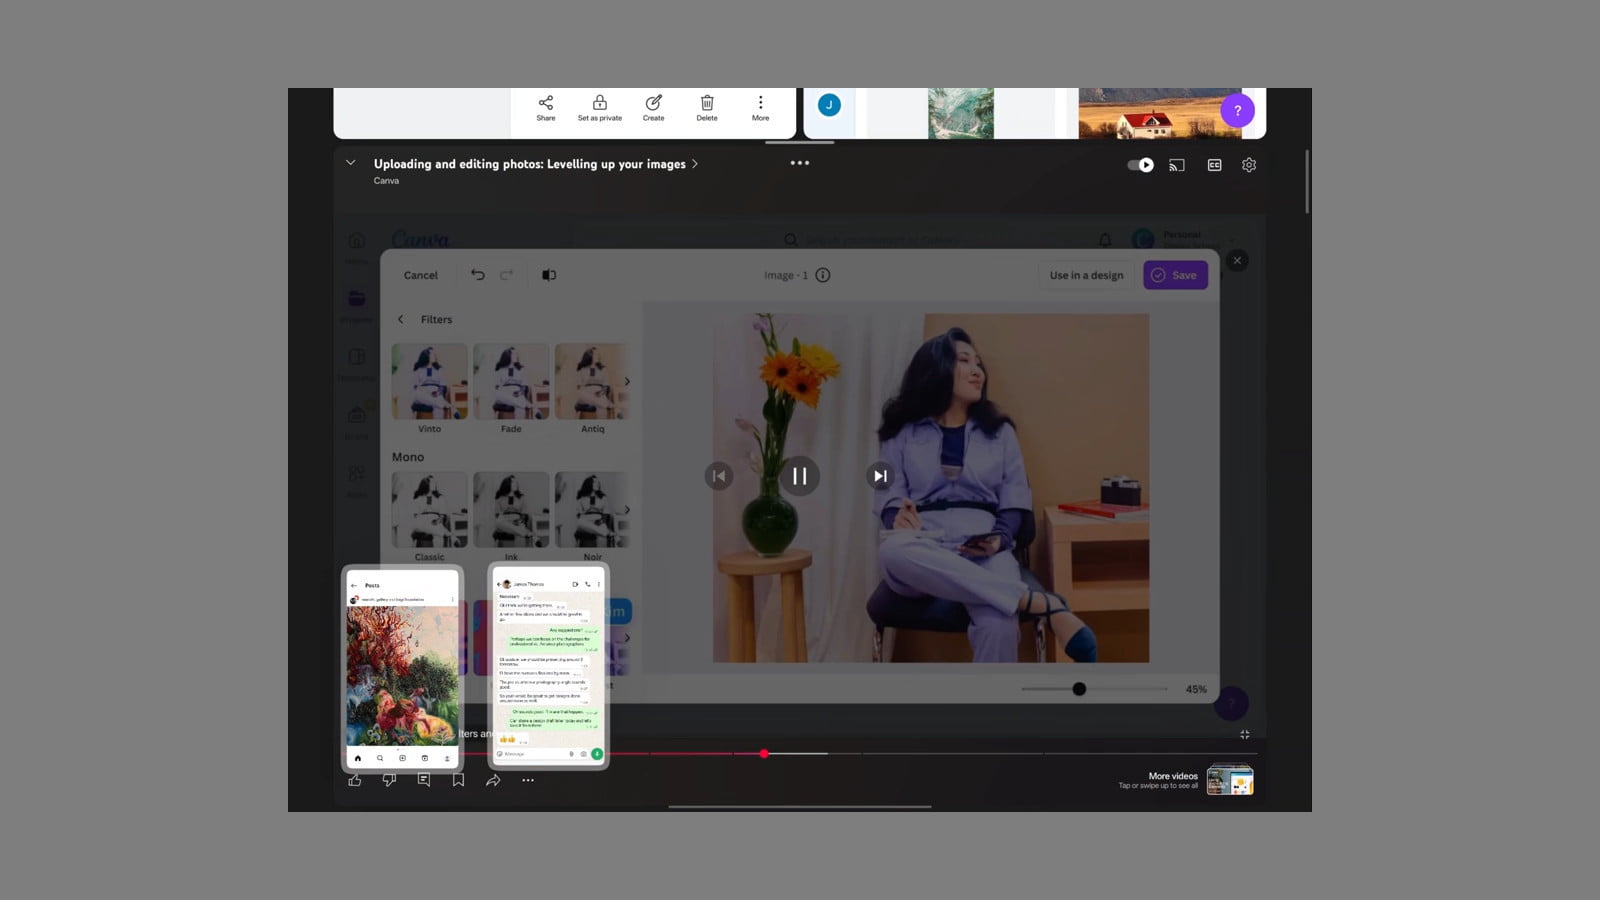Toggle the autoplay switch
The width and height of the screenshot is (1600, 900).
1140,165
